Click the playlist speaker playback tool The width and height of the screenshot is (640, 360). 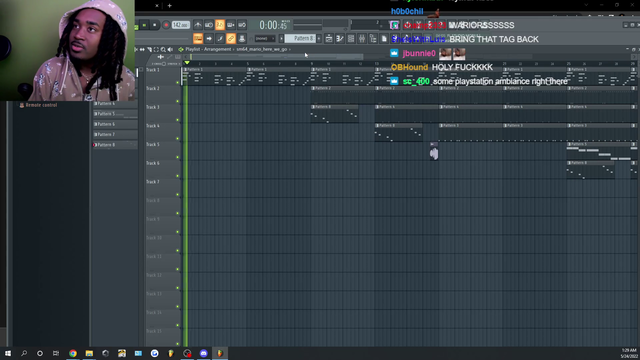170,49
